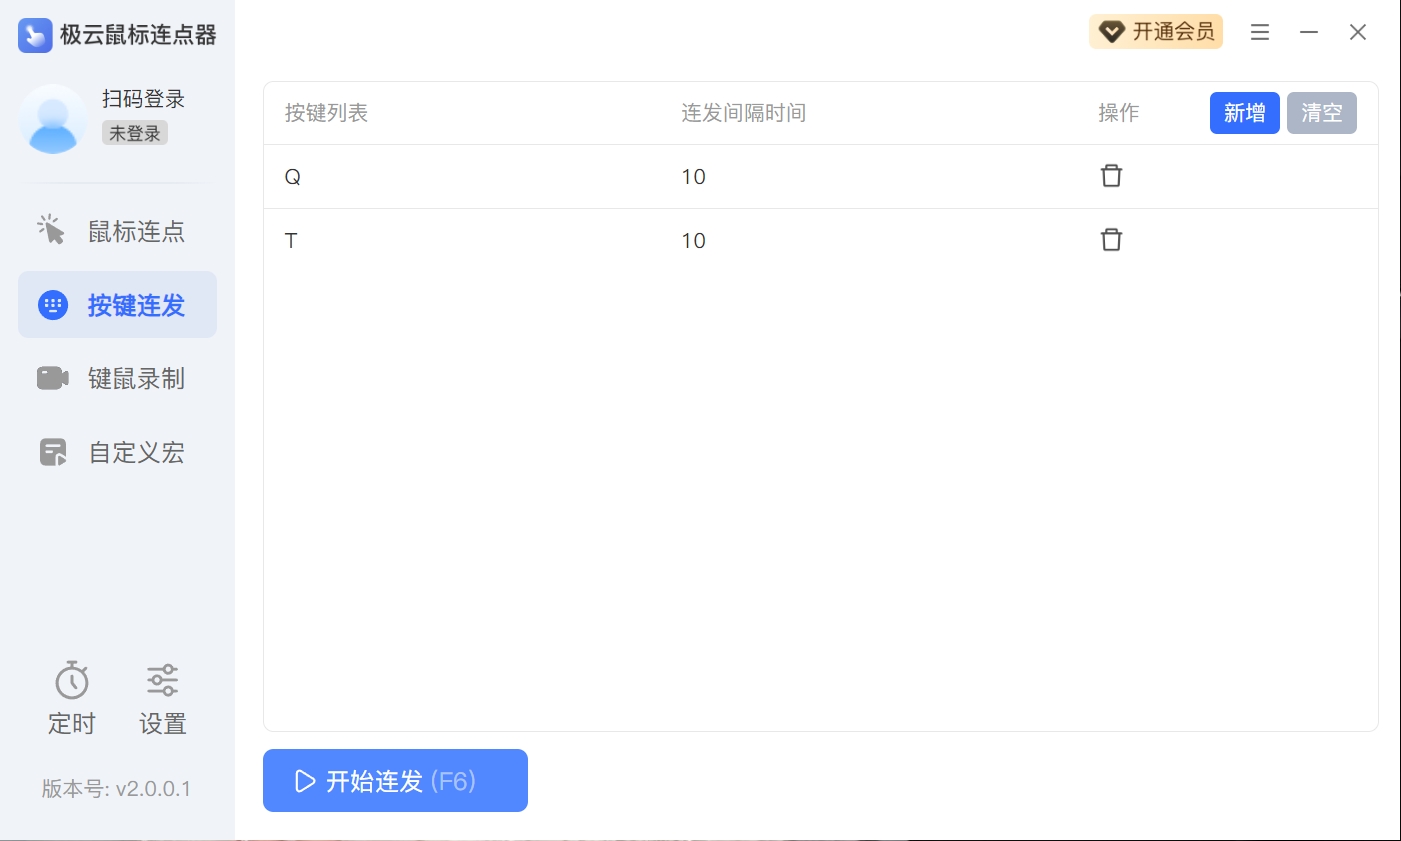Open the hamburger menu in title bar
This screenshot has width=1401, height=841.
1260,32
